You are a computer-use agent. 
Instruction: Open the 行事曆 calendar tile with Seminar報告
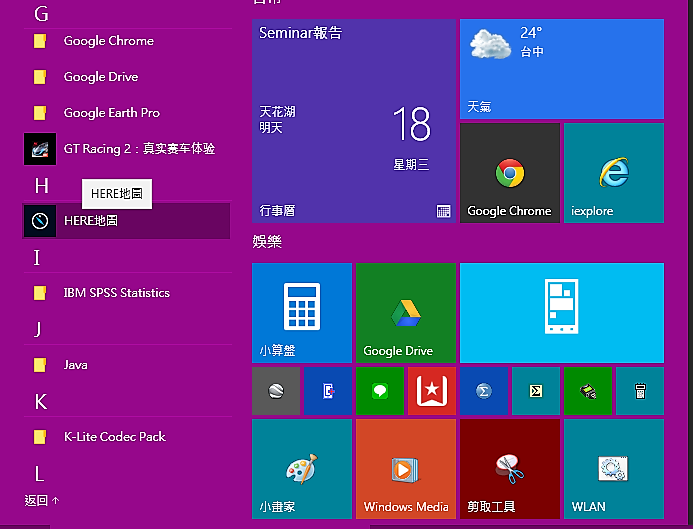(x=354, y=121)
